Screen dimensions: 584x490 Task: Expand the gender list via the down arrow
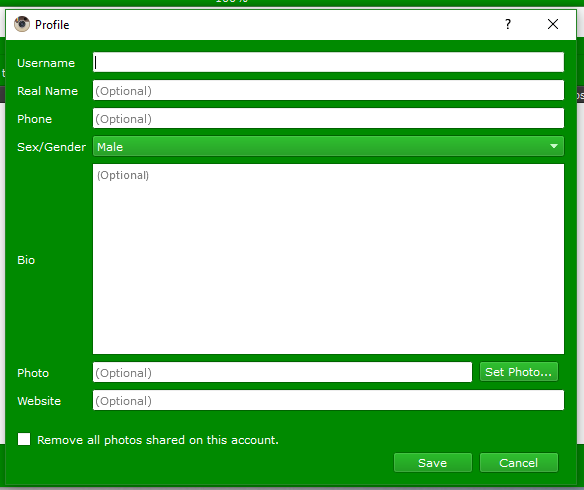tap(554, 146)
